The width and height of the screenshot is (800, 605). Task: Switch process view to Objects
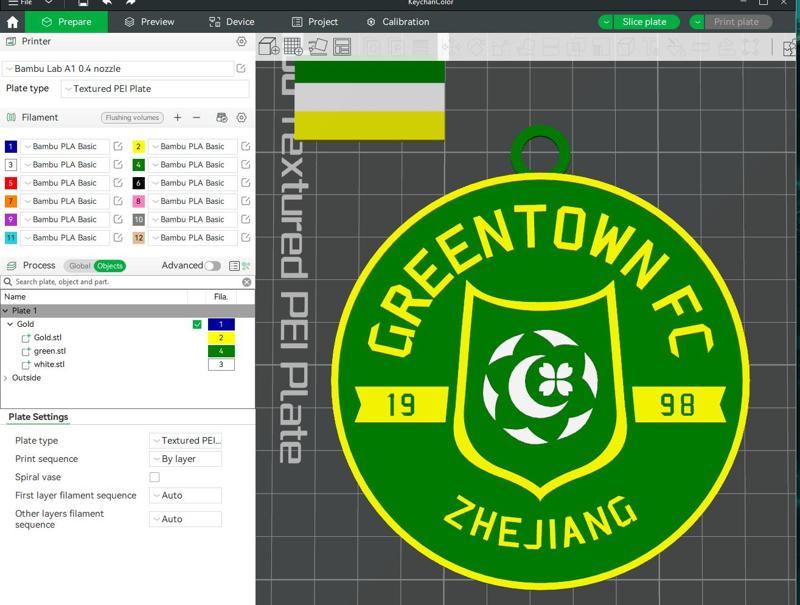110,266
